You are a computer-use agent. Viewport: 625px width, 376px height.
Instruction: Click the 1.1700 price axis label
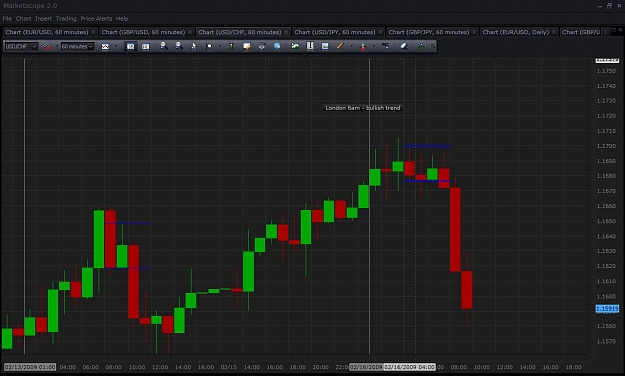tap(606, 146)
